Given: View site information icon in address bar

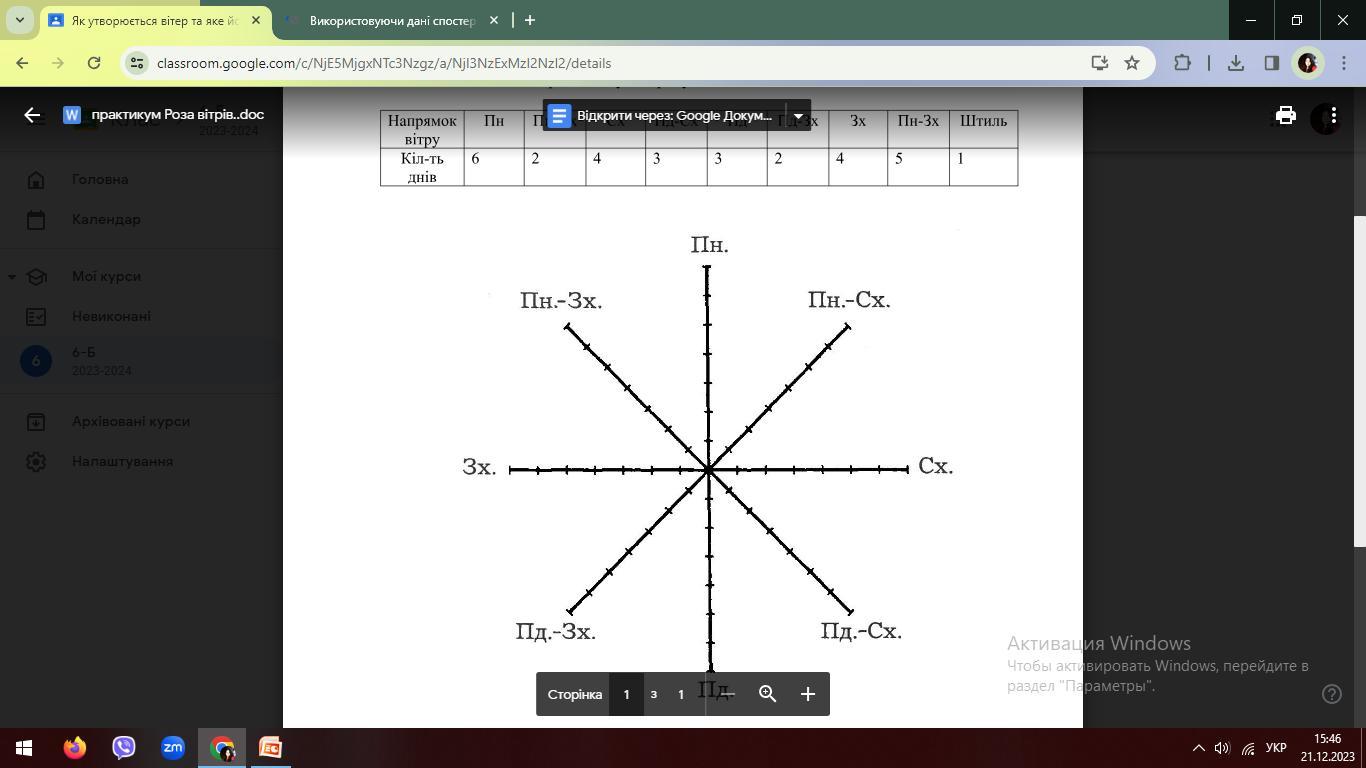Looking at the screenshot, I should 138,63.
